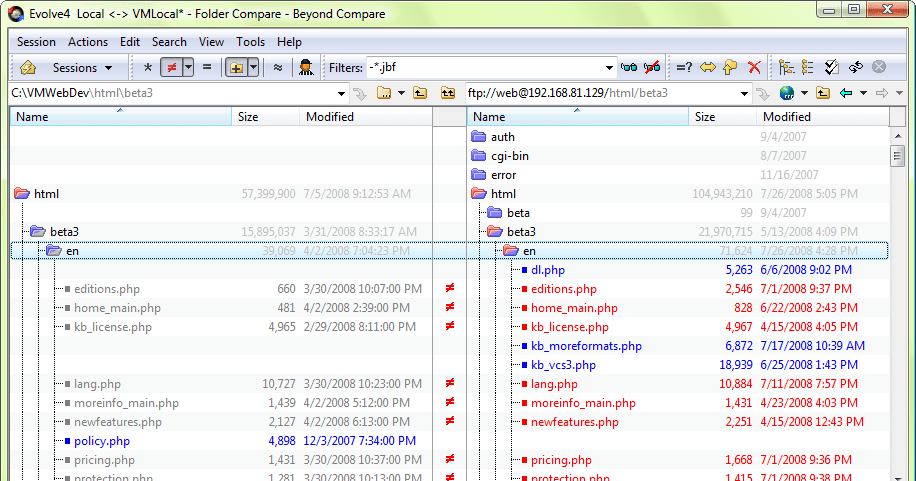Open the Show Differences dropdown arrow
Viewport: 916px width, 481px height.
[188, 68]
